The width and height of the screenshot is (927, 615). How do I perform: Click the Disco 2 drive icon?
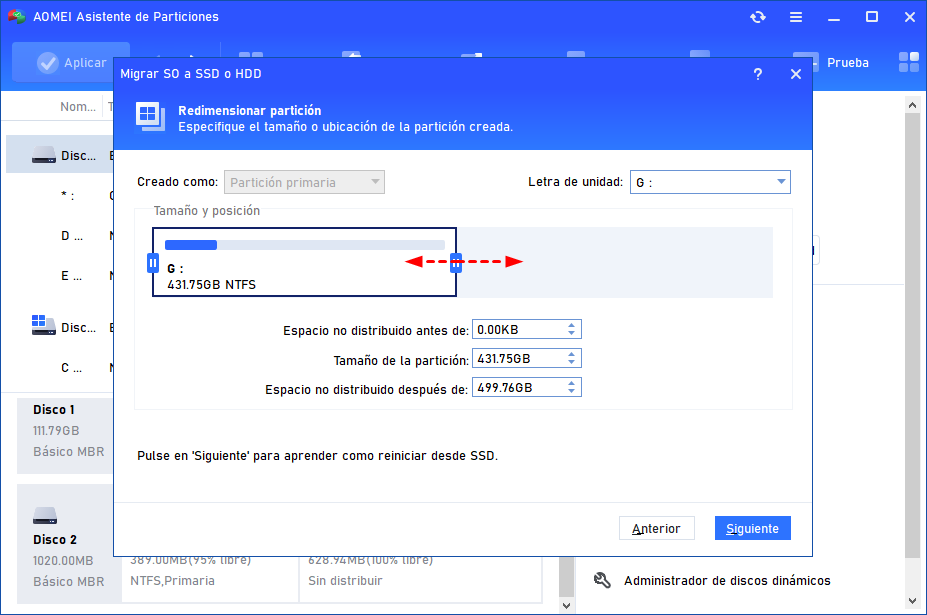tap(45, 516)
